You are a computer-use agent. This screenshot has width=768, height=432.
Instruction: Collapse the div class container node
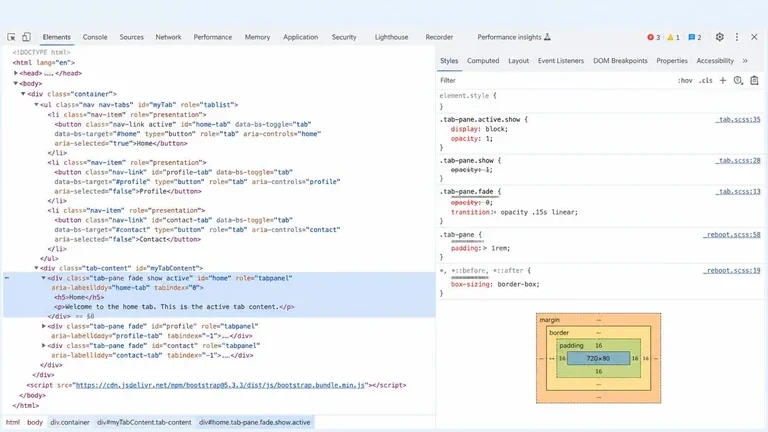(x=23, y=94)
